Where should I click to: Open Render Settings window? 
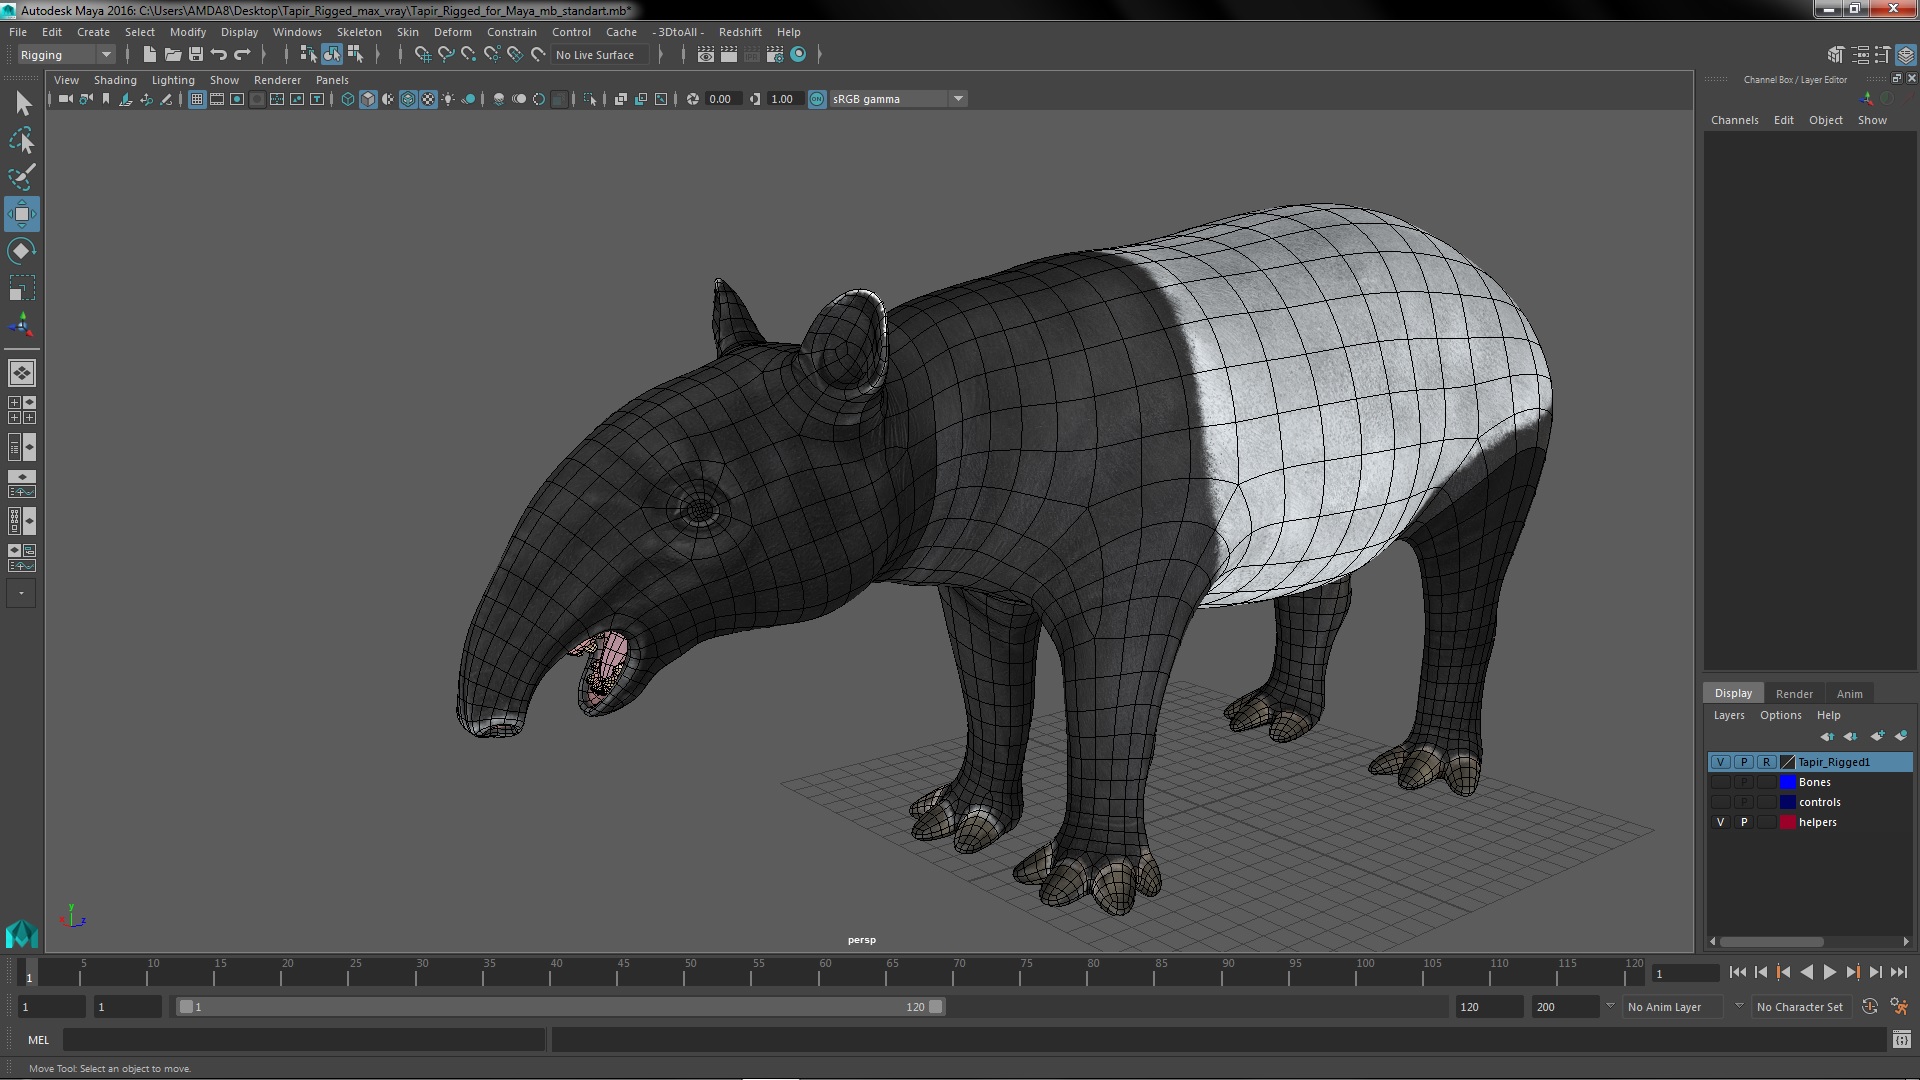tap(775, 55)
